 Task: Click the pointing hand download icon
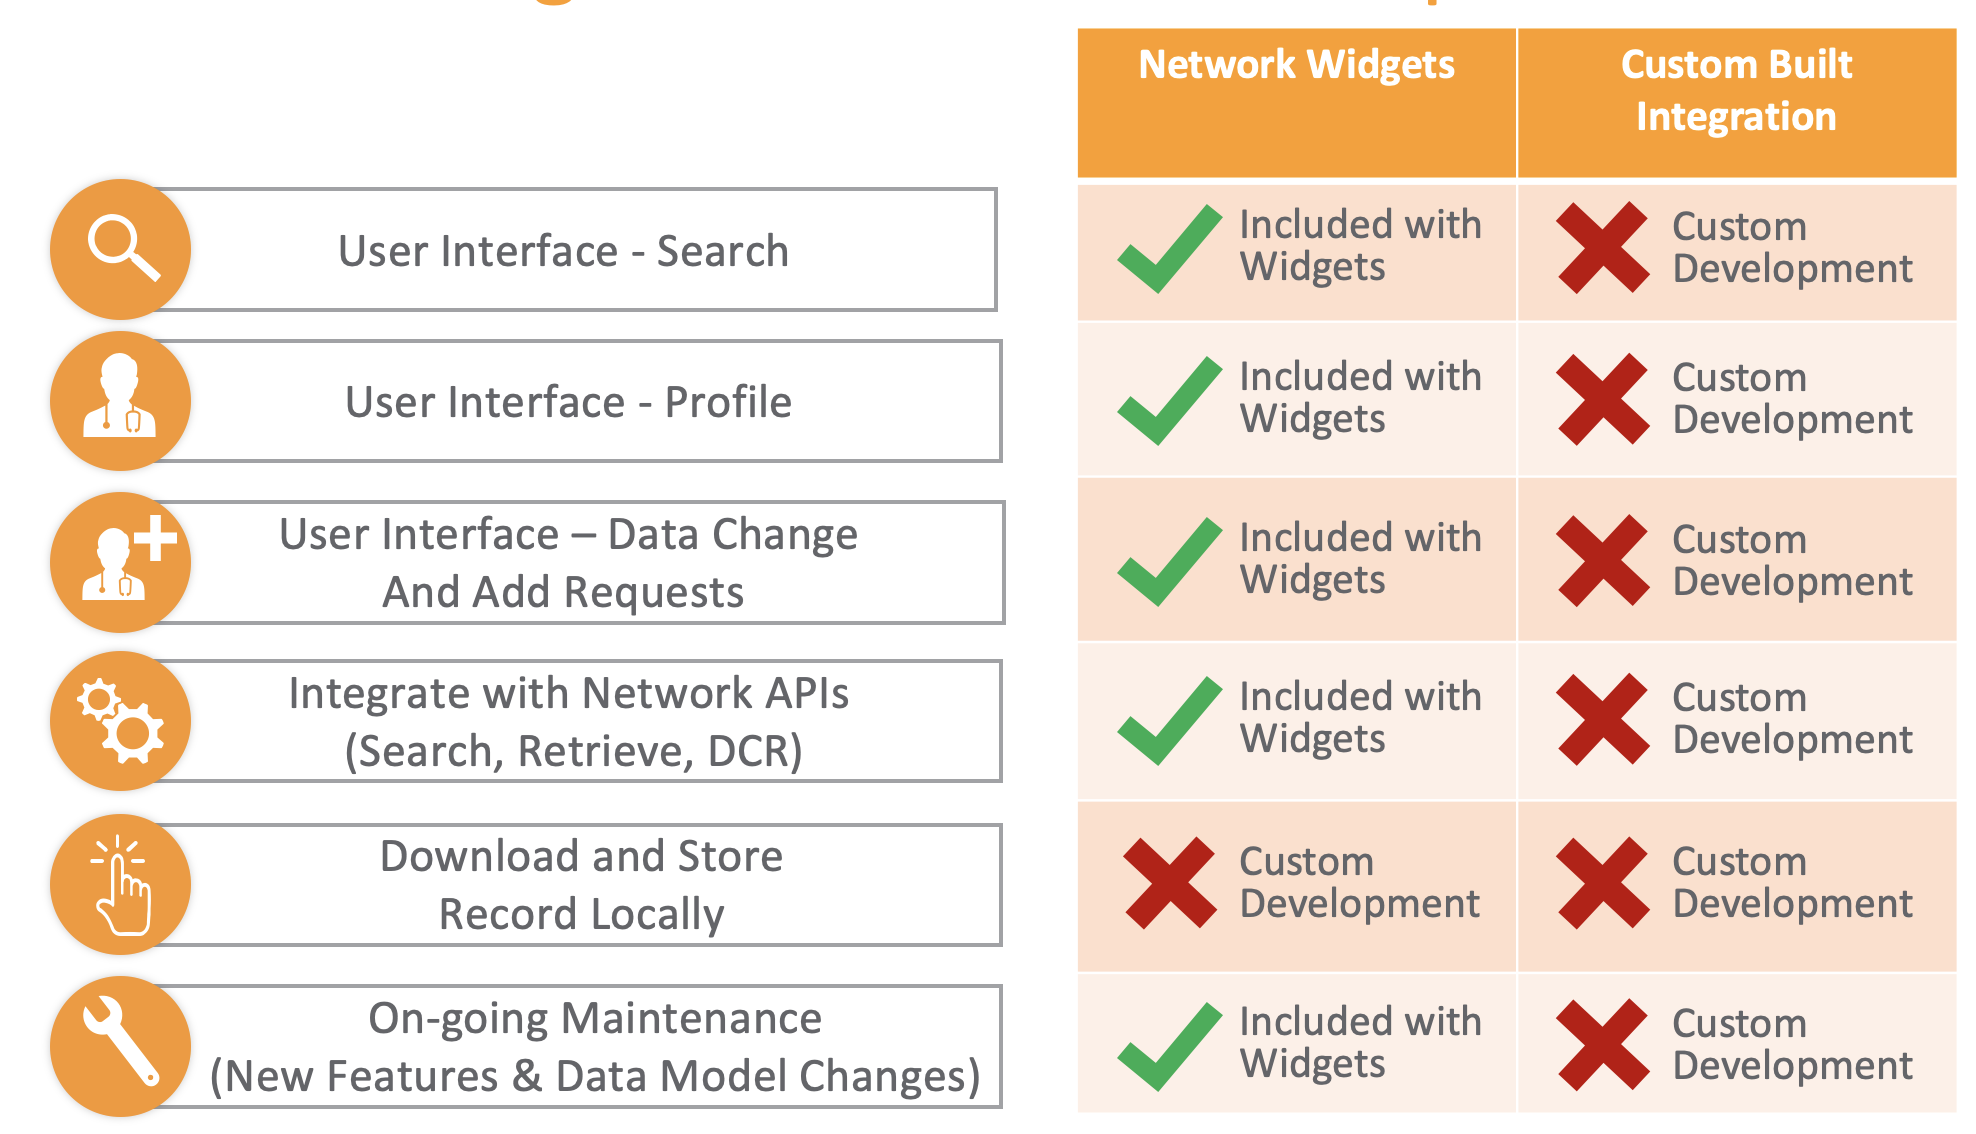(x=121, y=885)
